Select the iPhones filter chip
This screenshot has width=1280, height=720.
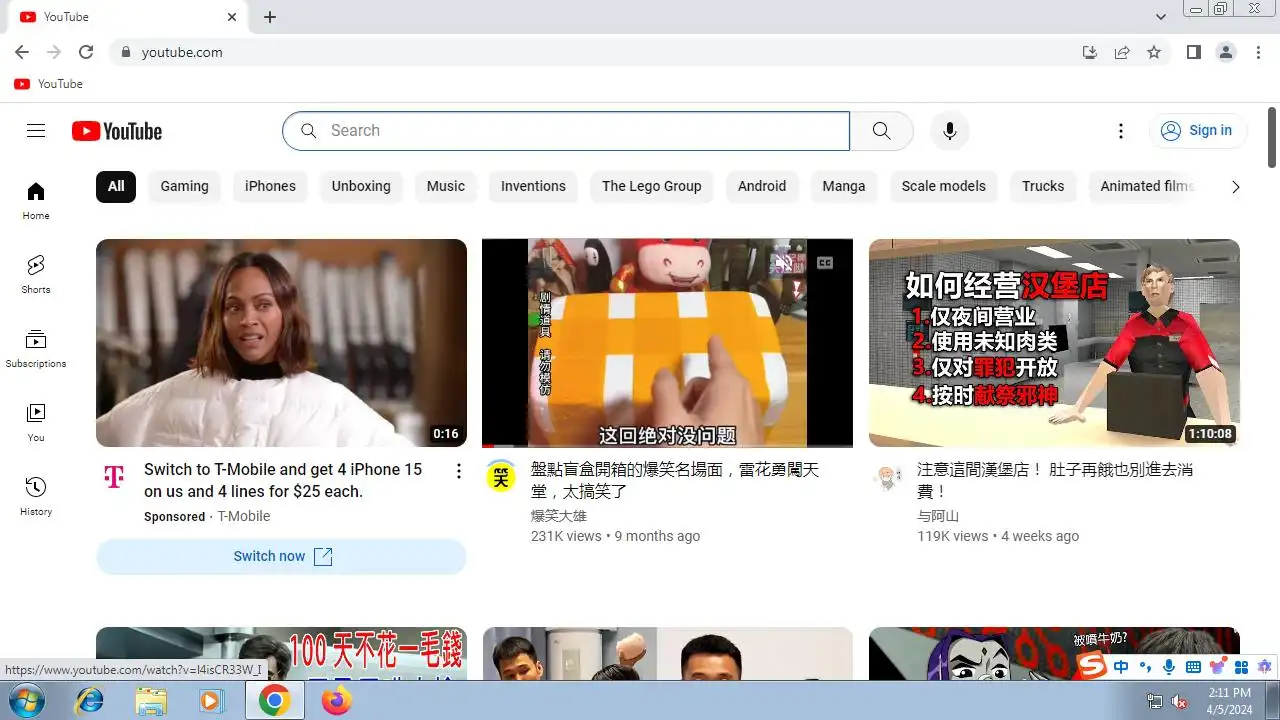[270, 186]
